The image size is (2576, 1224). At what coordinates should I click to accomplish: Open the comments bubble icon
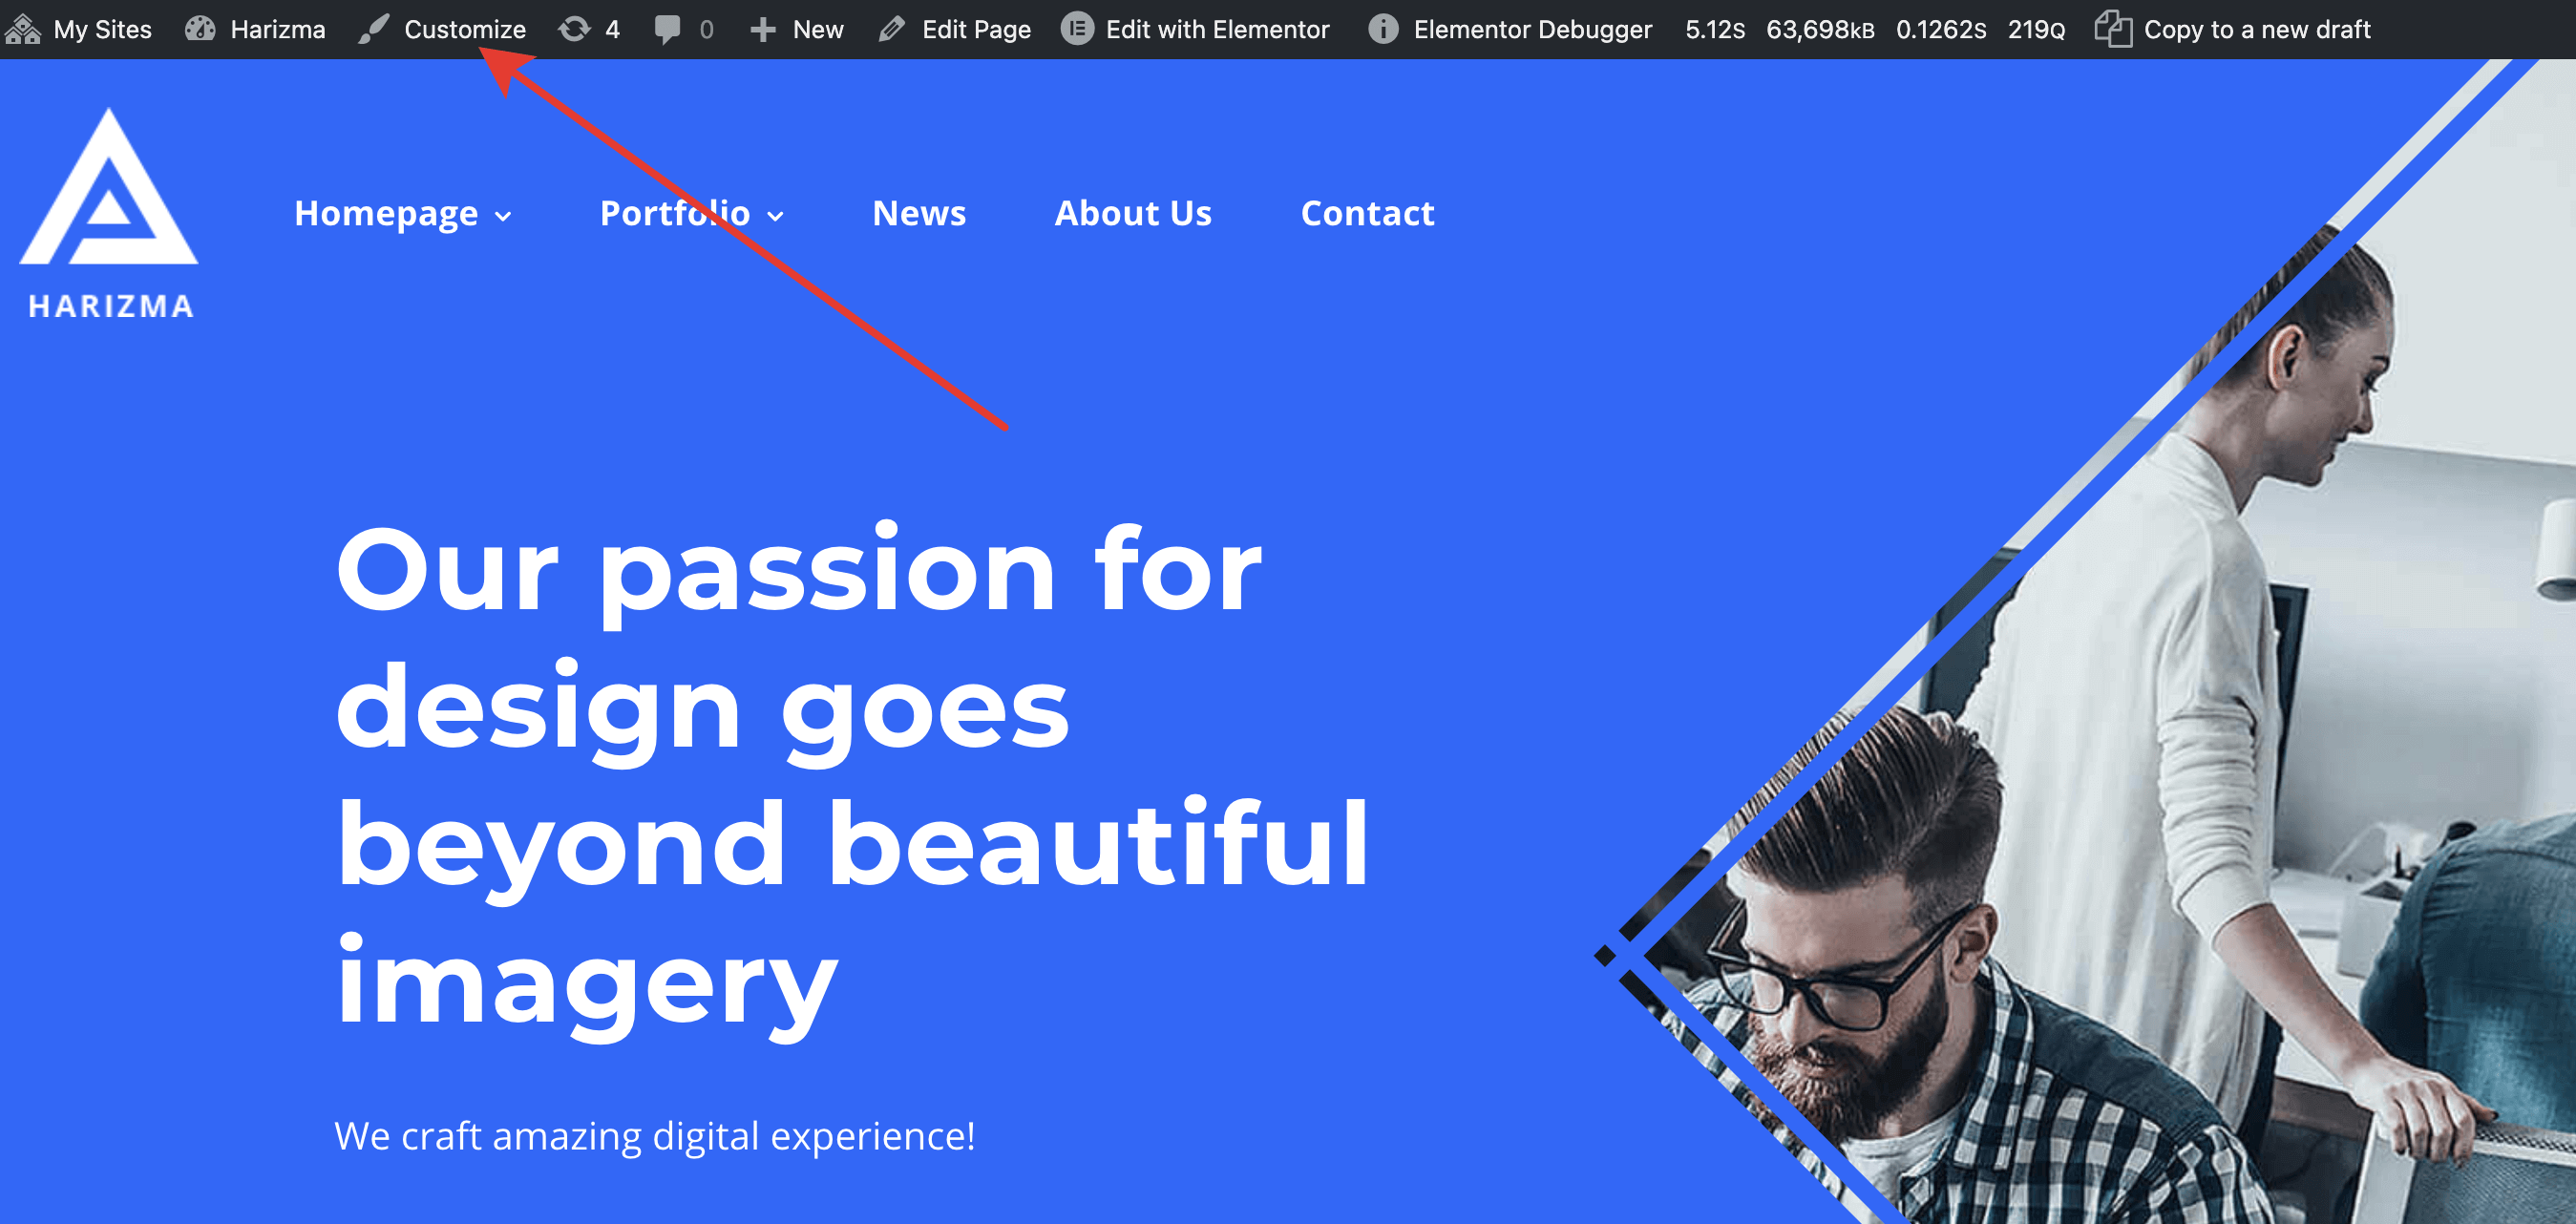(667, 29)
